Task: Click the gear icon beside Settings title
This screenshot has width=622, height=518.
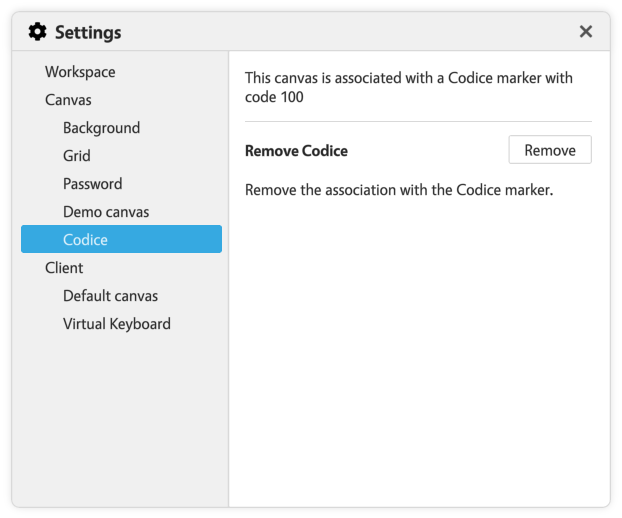Action: pyautogui.click(x=37, y=32)
